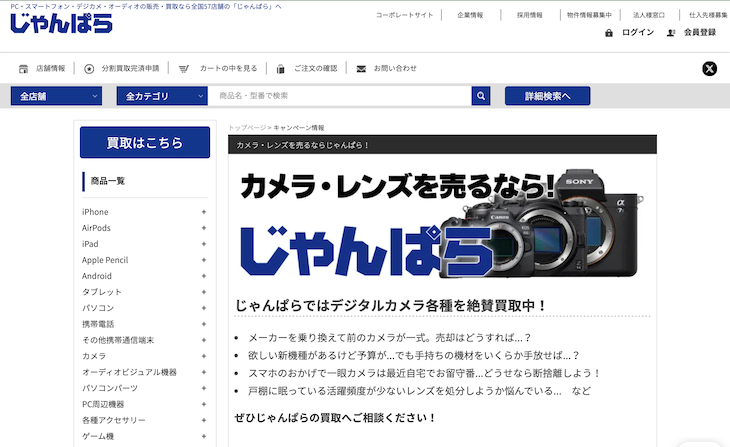The width and height of the screenshot is (730, 447).
Task: Expand the Android category plus
Action: (x=204, y=276)
